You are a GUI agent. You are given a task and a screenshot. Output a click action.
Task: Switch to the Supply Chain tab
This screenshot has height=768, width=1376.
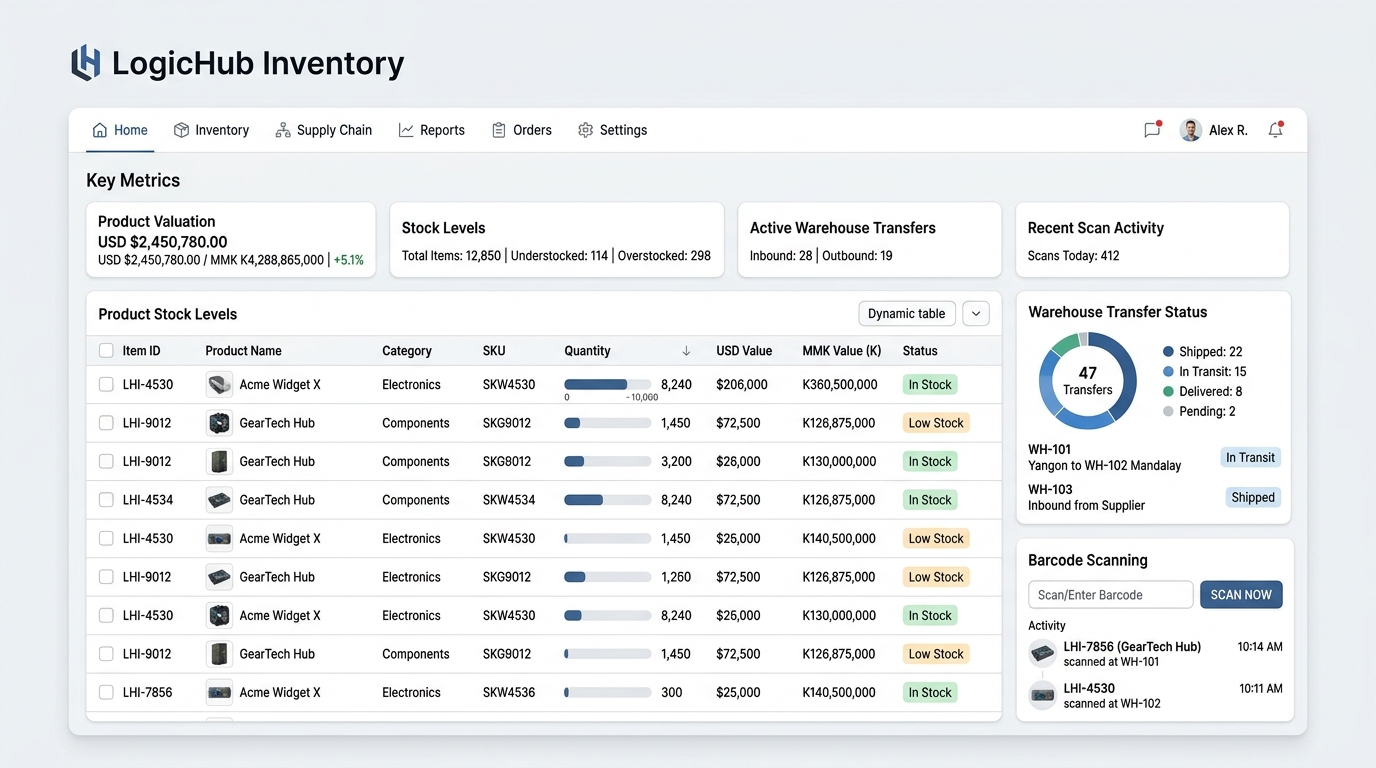pos(323,130)
